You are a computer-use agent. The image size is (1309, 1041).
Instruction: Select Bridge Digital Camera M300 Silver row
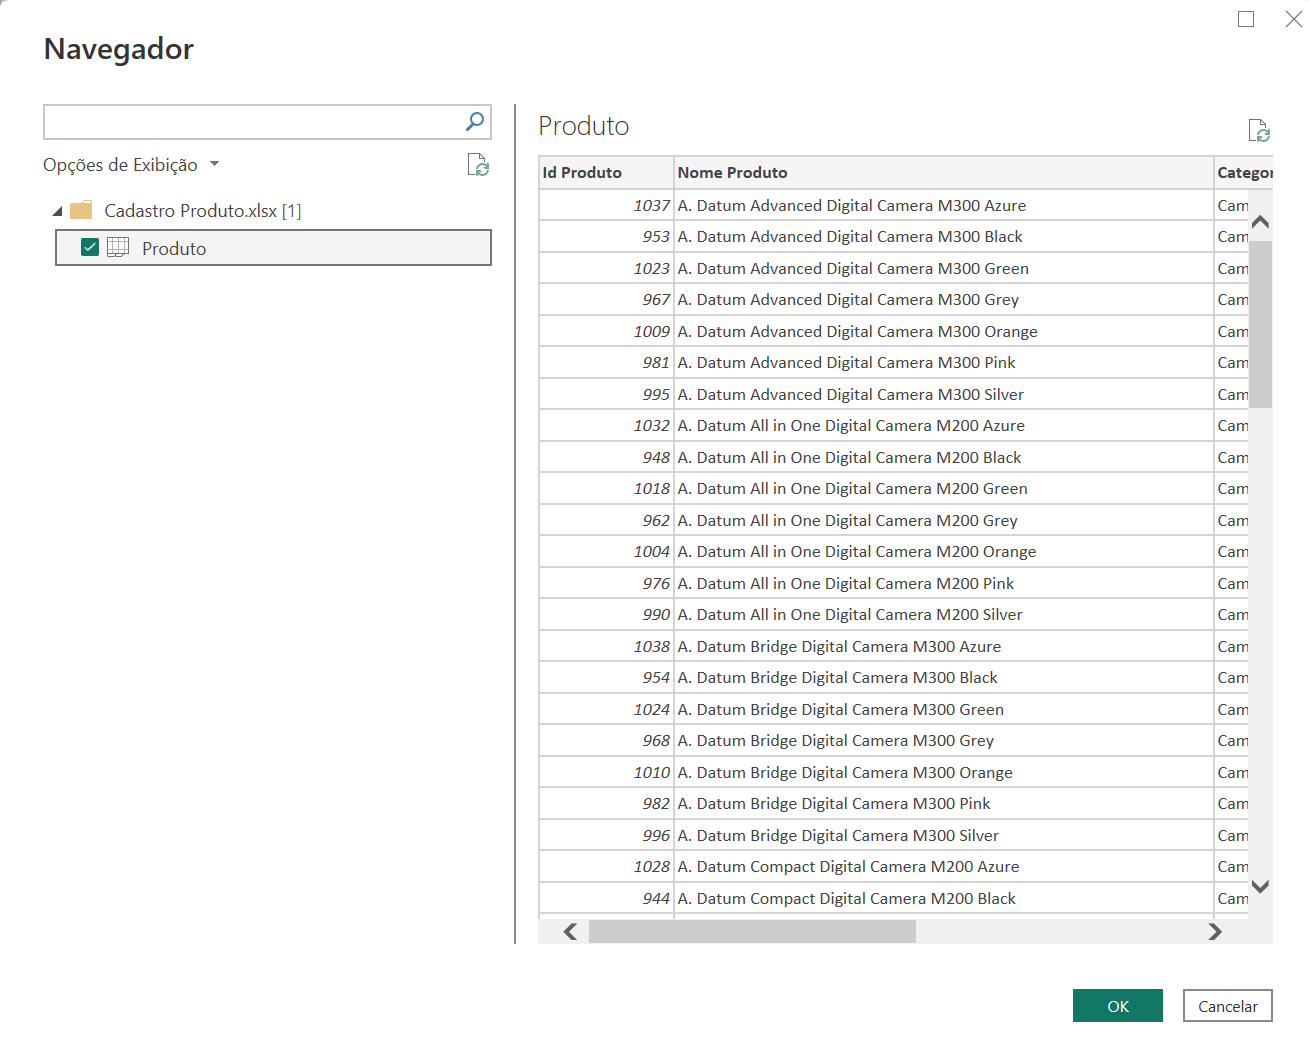tap(893, 835)
